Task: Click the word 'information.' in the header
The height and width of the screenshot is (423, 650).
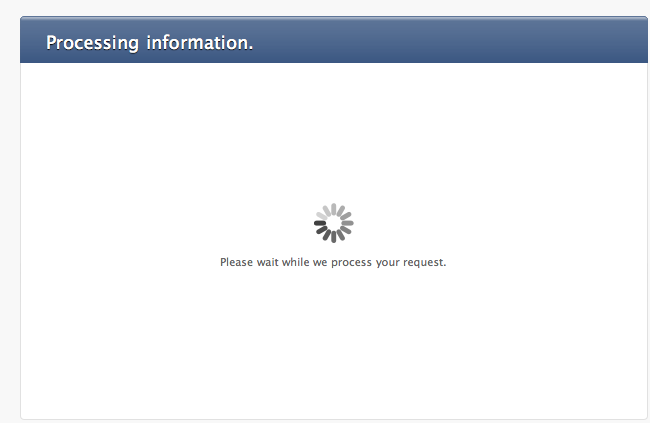Action: 199,42
